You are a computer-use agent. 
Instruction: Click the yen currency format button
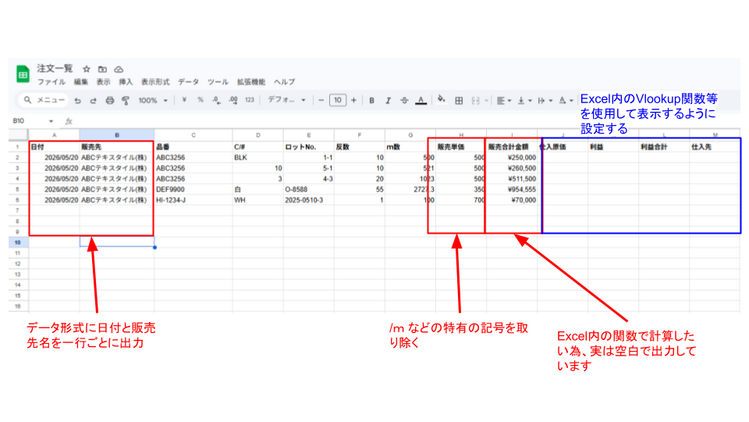184,100
